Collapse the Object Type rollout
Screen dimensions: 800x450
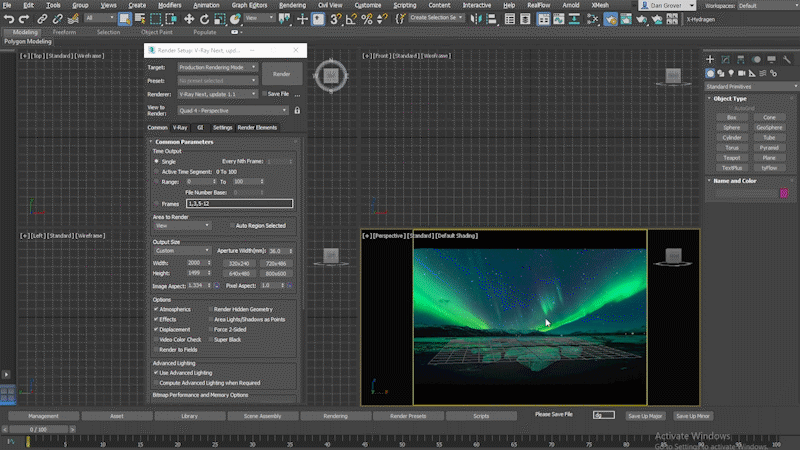click(x=730, y=99)
